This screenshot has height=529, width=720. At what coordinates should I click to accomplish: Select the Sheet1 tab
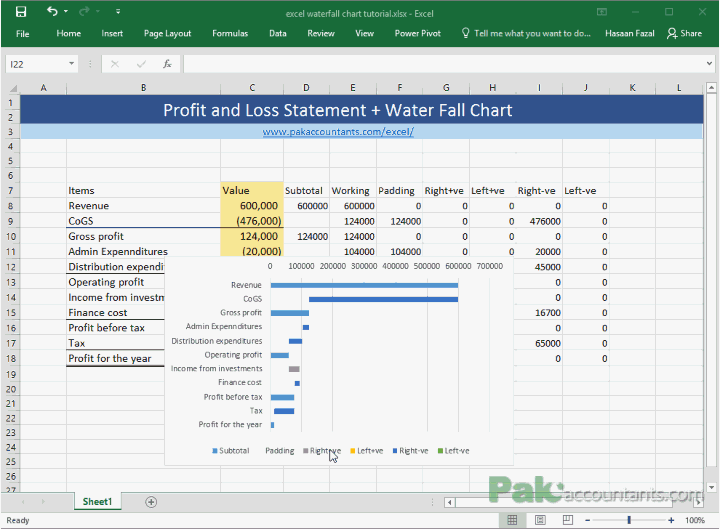click(97, 502)
